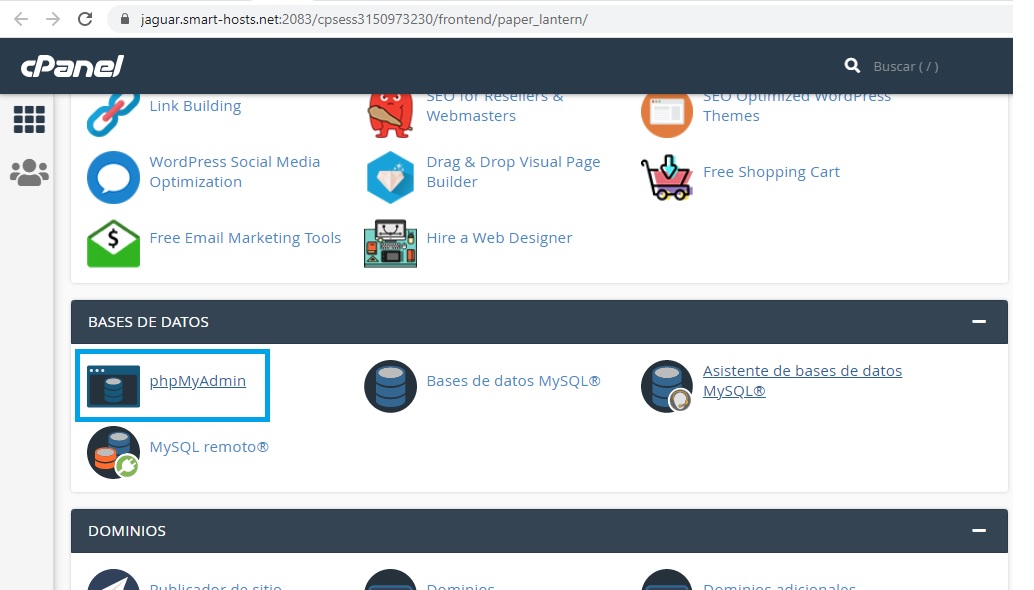Screen dimensions: 1034x590
Task: Click the Bases de datos MySQL icon
Action: click(x=390, y=386)
